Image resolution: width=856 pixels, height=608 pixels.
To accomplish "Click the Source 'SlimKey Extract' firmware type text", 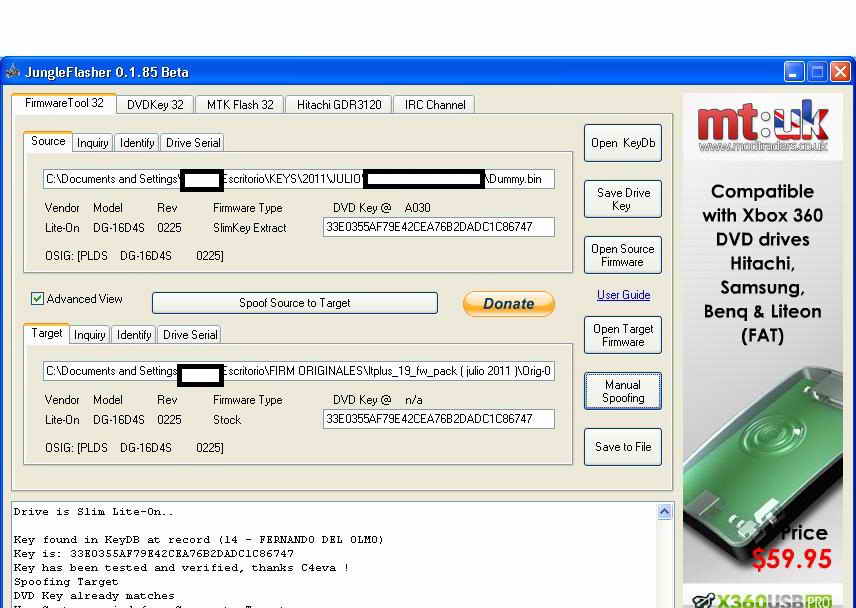I will pyautogui.click(x=249, y=228).
